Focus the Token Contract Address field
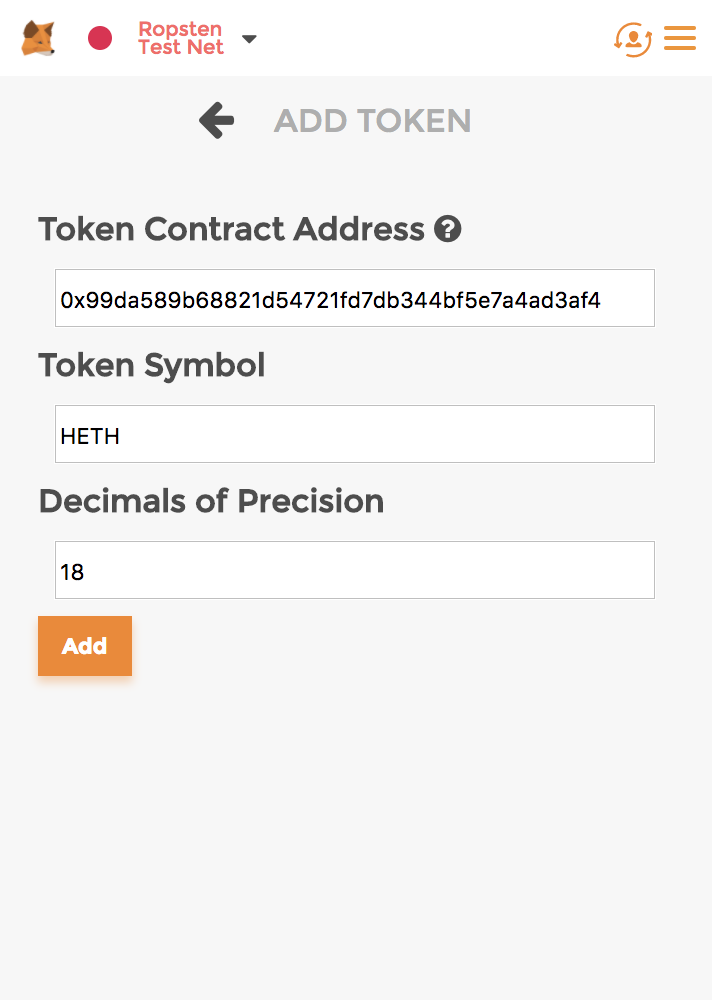The image size is (712, 1000). pos(354,298)
